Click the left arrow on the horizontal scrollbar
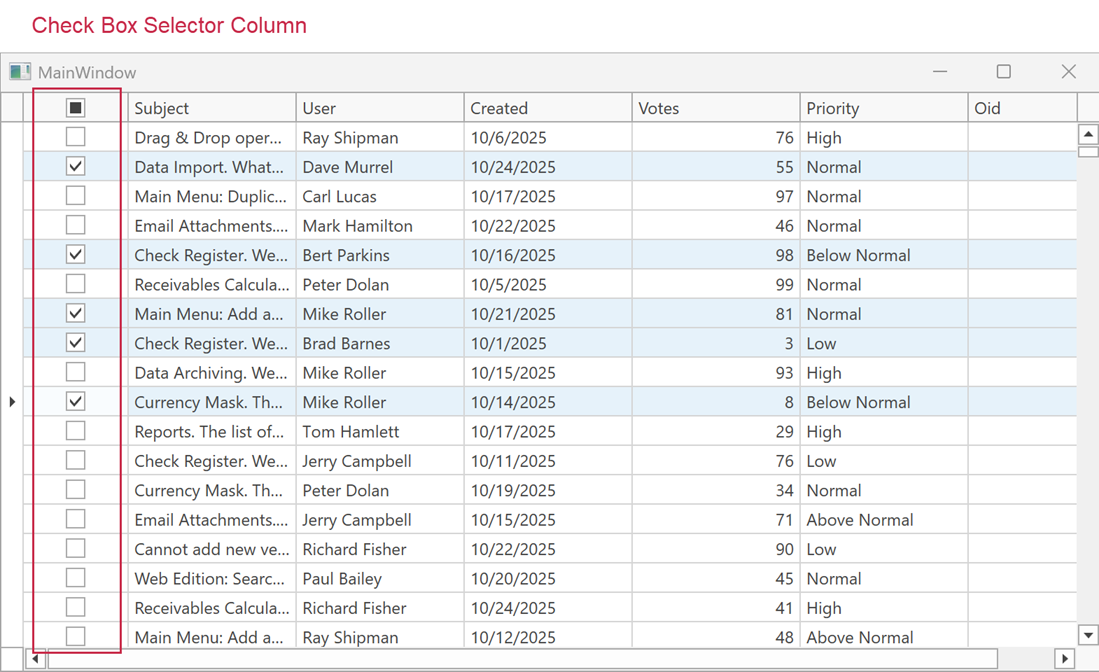The image size is (1099, 672). 36,660
